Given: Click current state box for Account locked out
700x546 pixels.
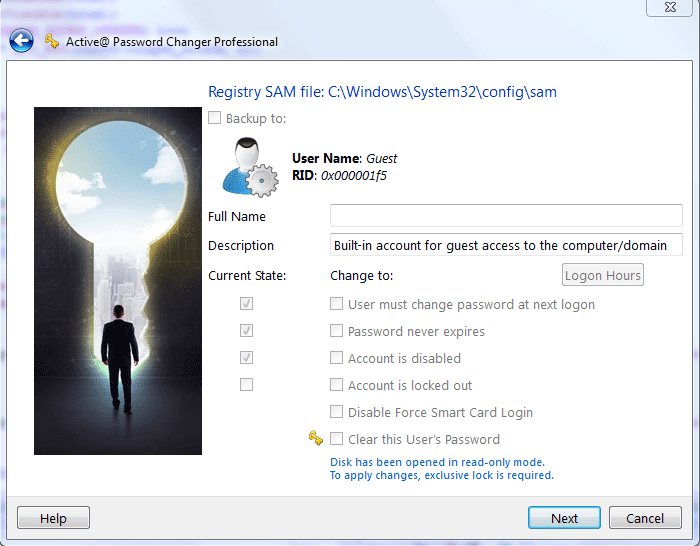Looking at the screenshot, I should tap(246, 384).
